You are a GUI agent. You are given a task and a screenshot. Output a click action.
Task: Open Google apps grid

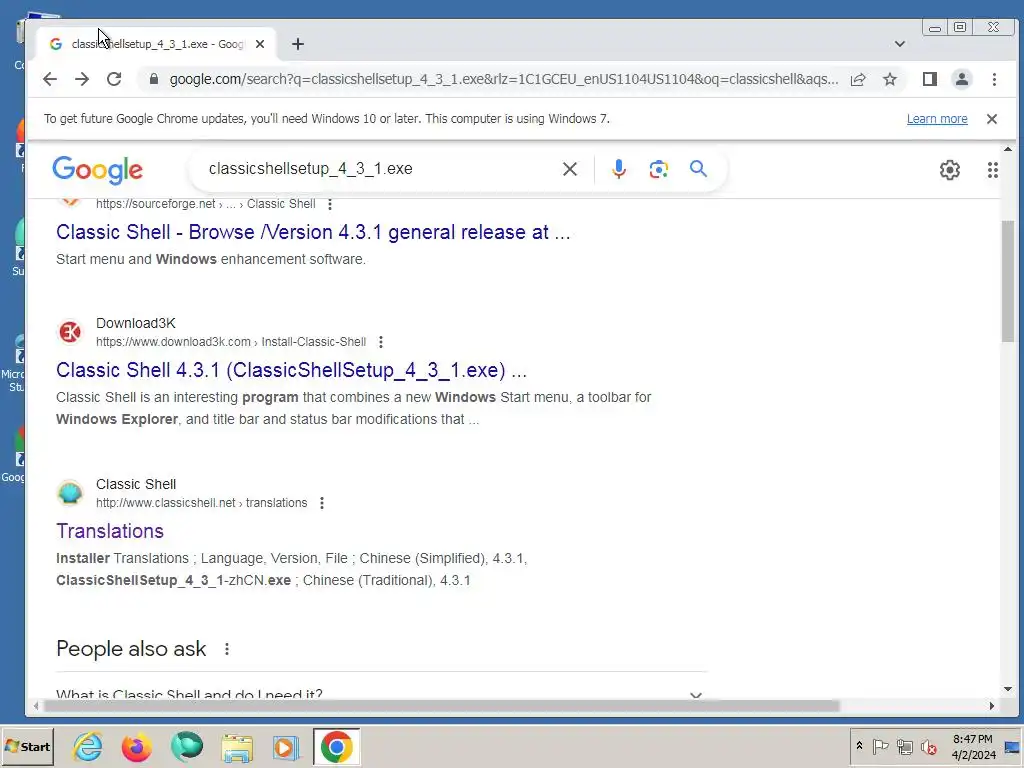pyautogui.click(x=993, y=170)
